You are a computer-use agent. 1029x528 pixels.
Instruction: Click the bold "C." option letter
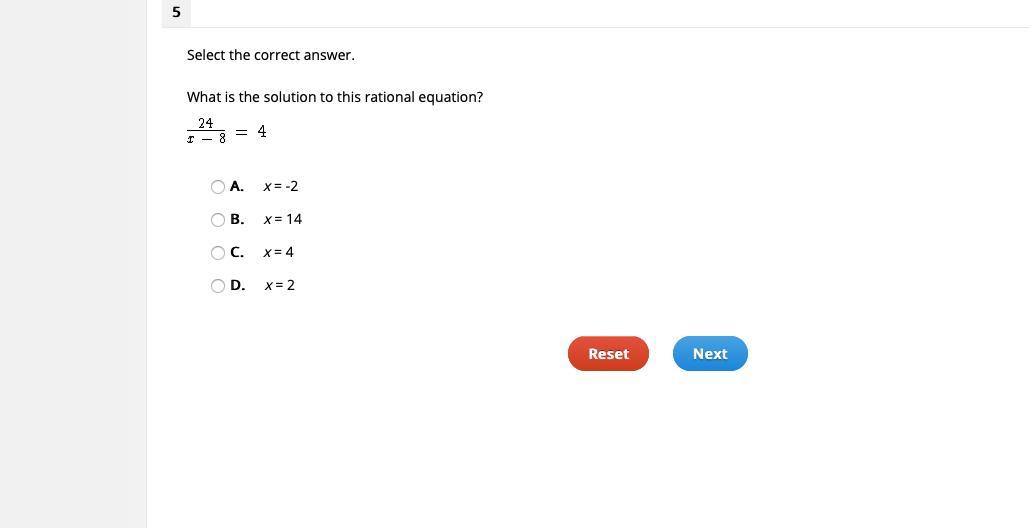click(x=237, y=252)
